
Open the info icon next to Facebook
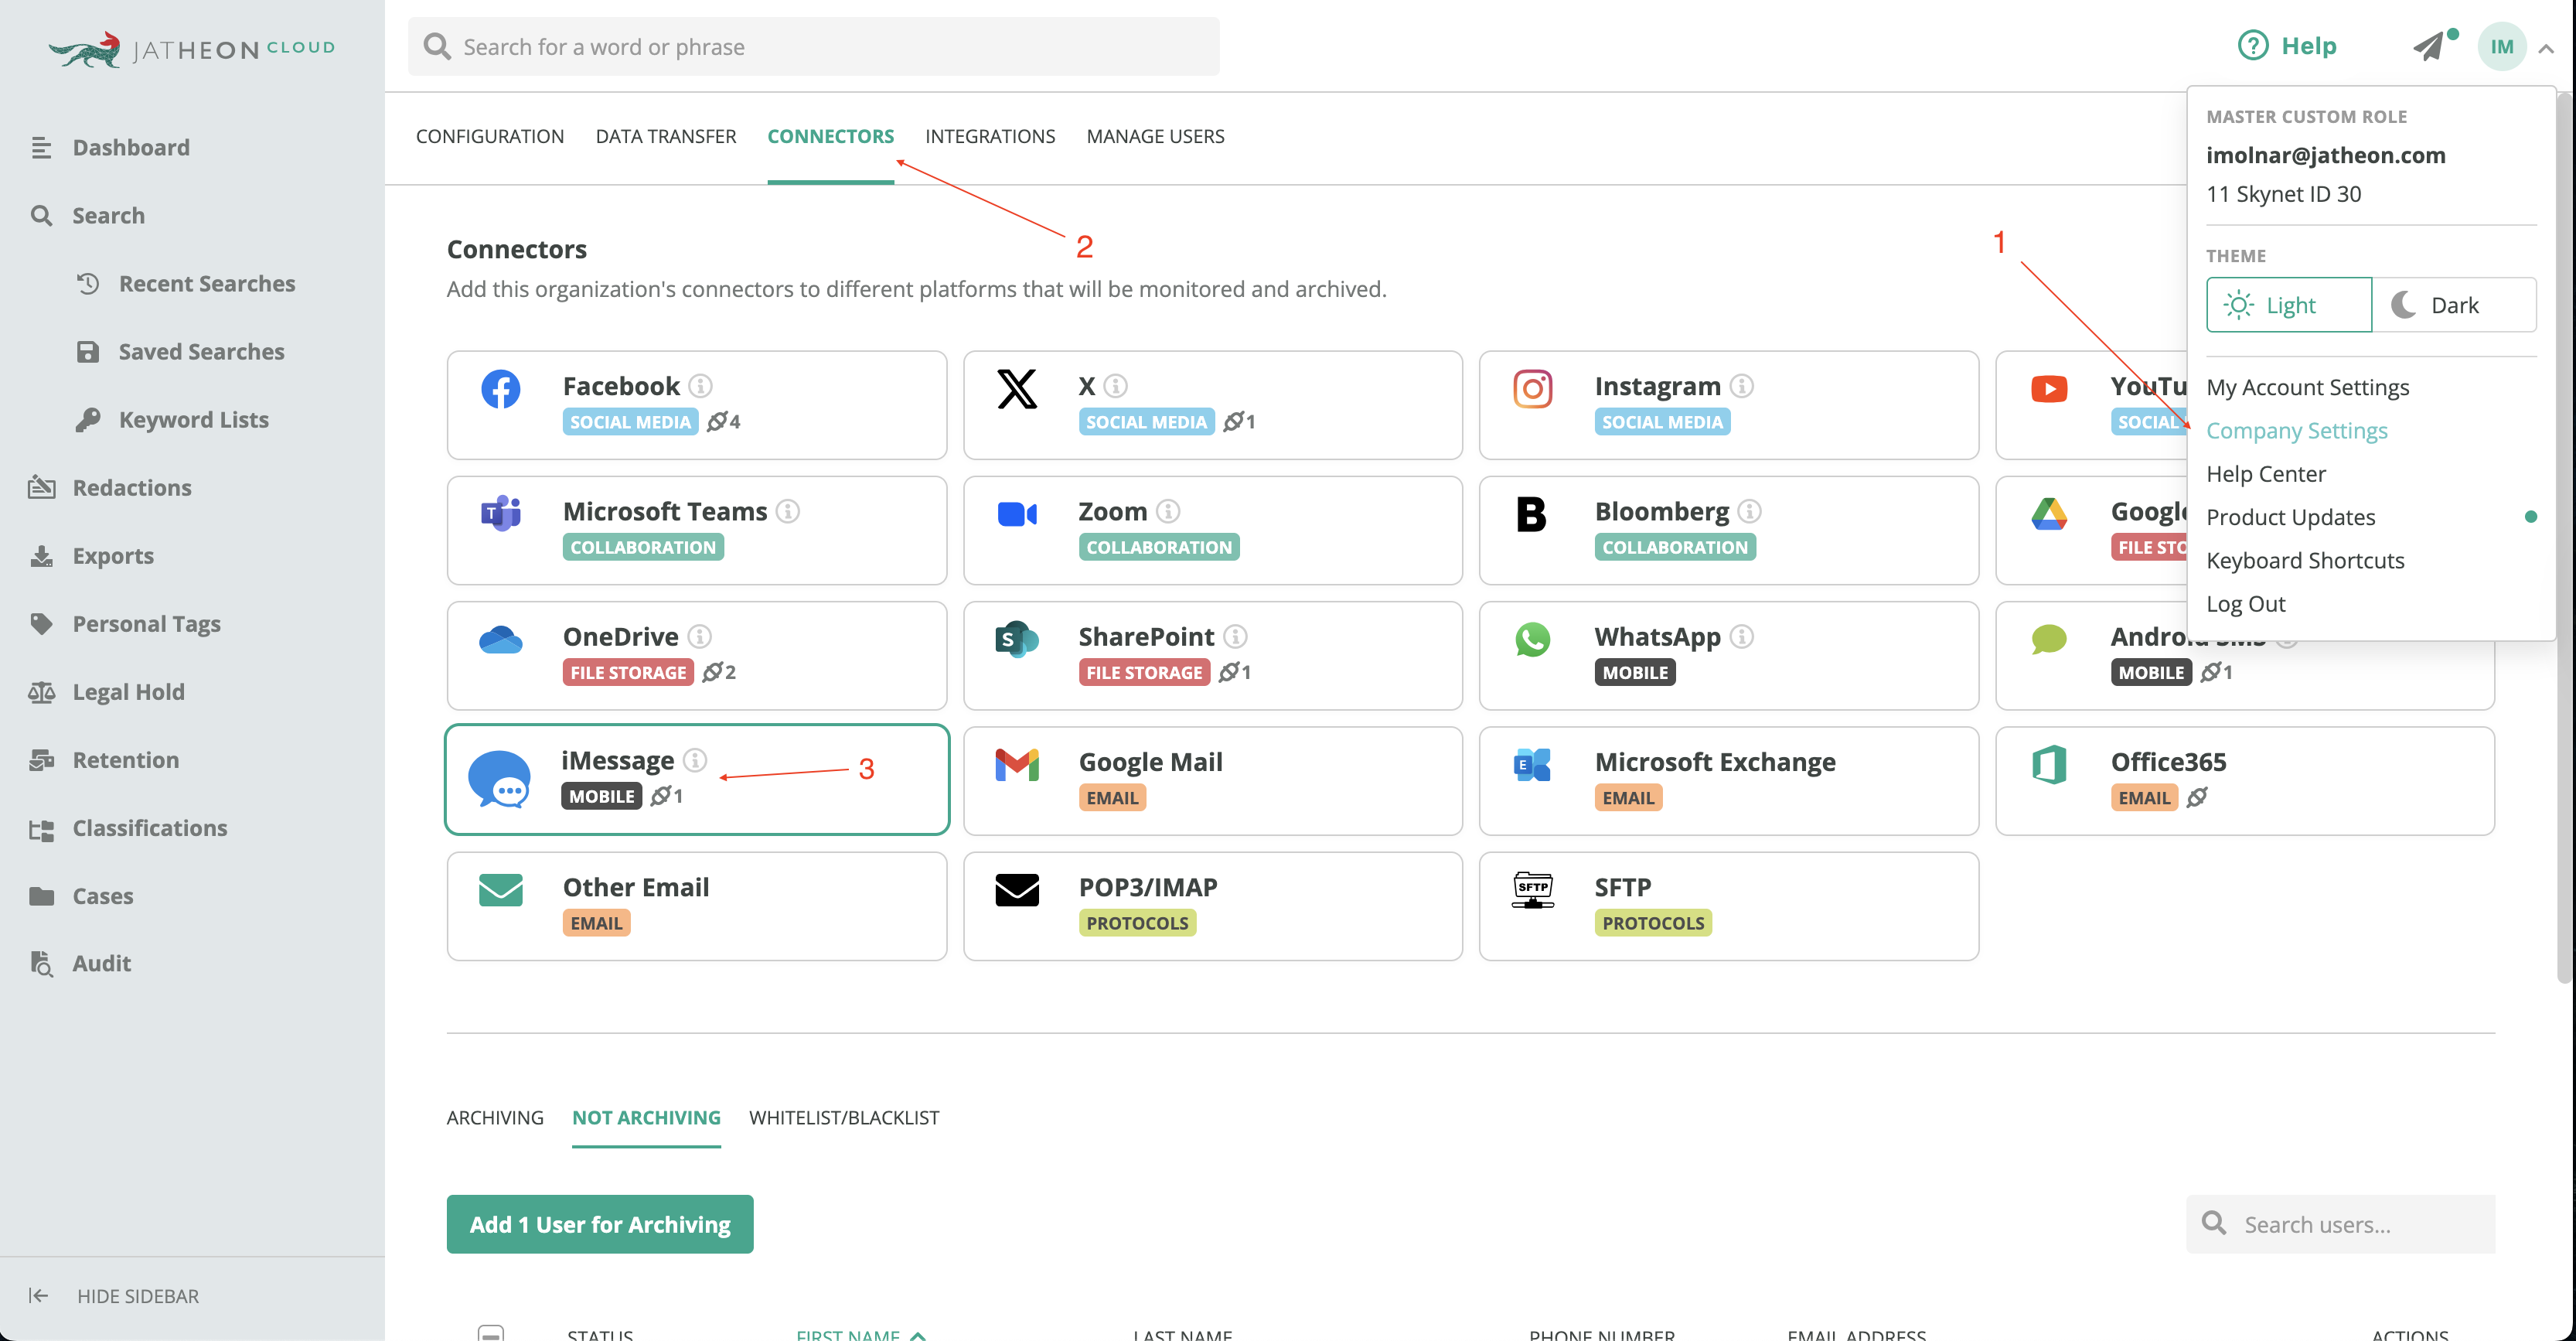coord(701,385)
